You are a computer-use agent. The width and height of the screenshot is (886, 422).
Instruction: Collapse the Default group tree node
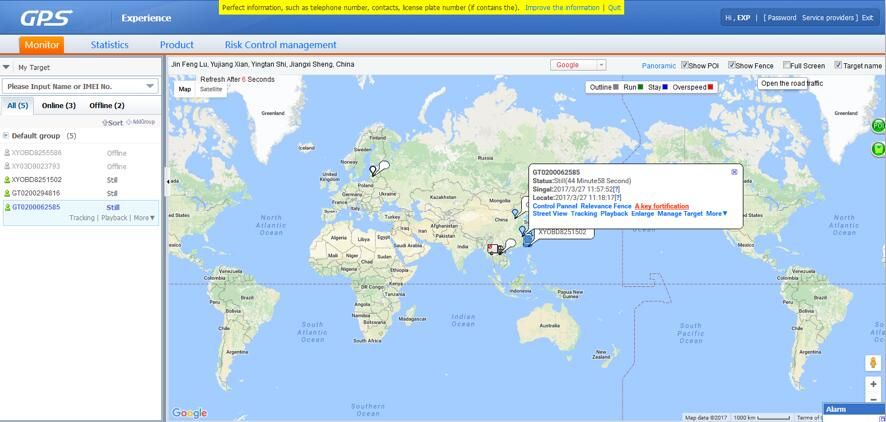(x=6, y=136)
